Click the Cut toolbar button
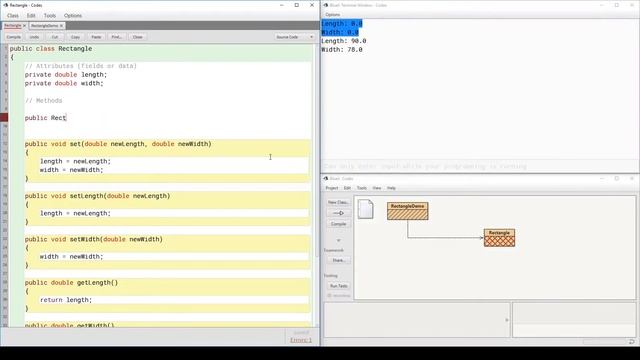640x360 pixels. coord(55,37)
